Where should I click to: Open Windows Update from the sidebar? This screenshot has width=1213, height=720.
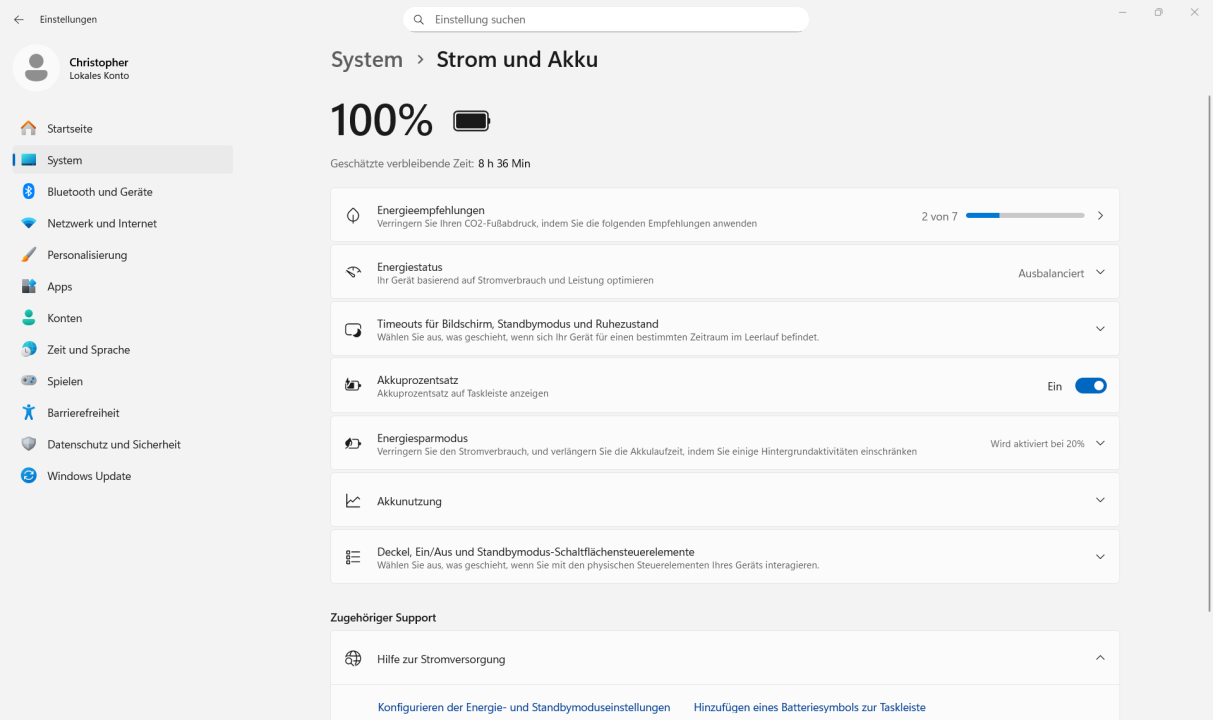pyautogui.click(x=89, y=475)
